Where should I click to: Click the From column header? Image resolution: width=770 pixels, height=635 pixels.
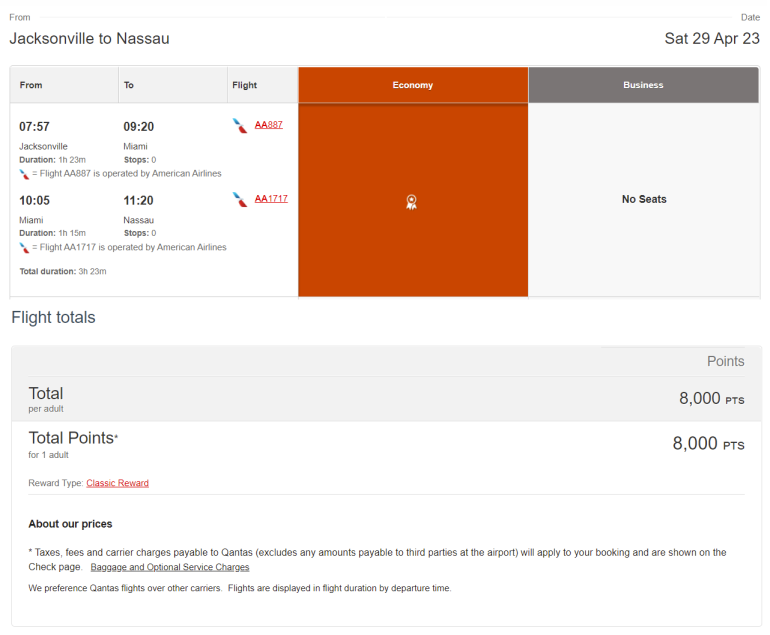31,85
